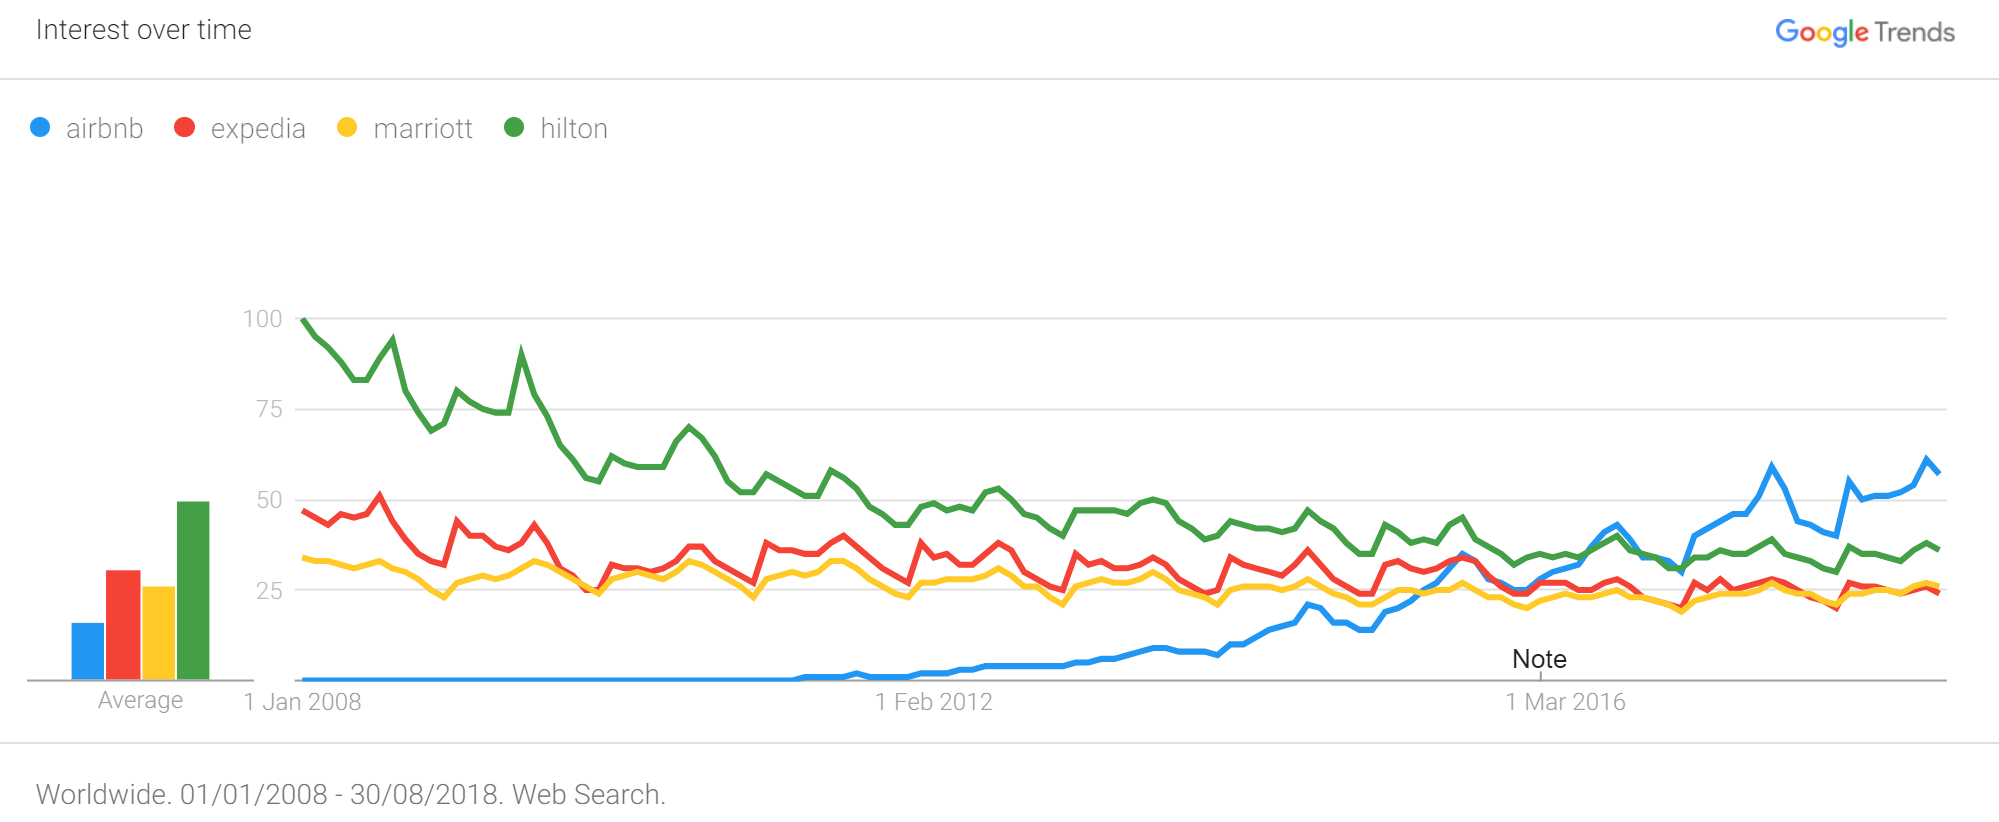Click the blue airbnb legend dot
This screenshot has width=1999, height=822.
(x=40, y=127)
